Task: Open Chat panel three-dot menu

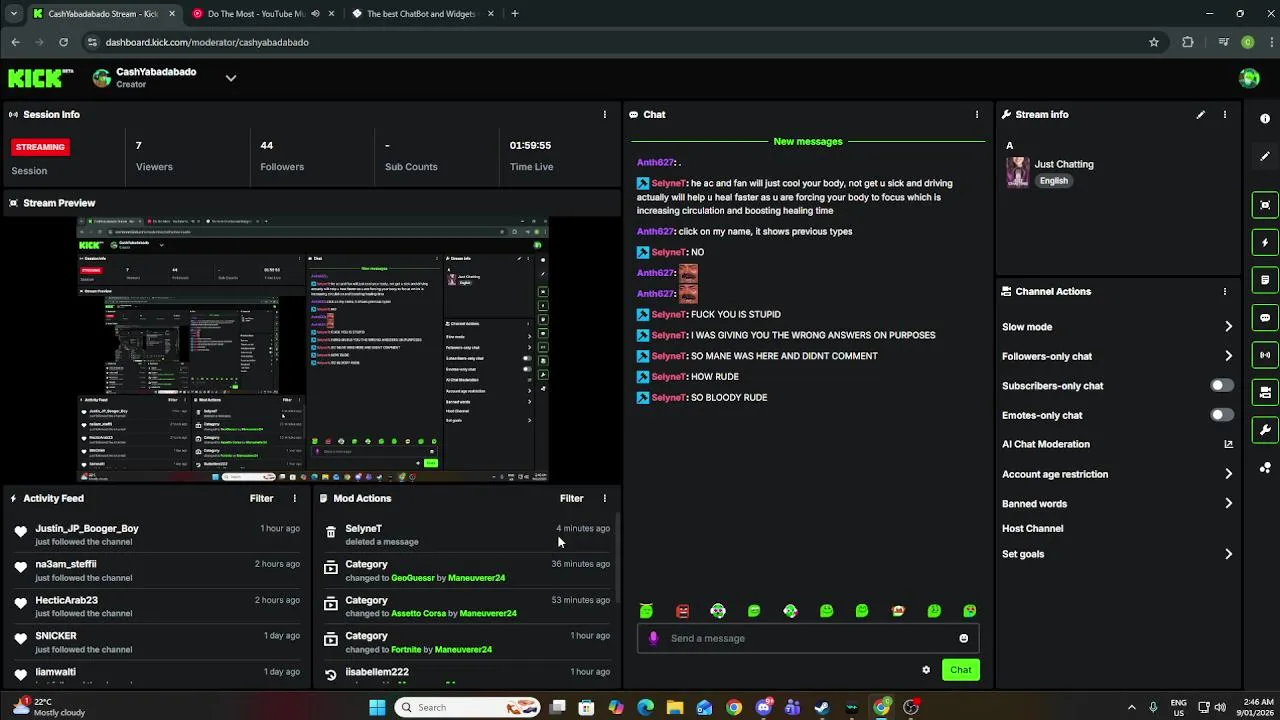Action: tap(977, 114)
